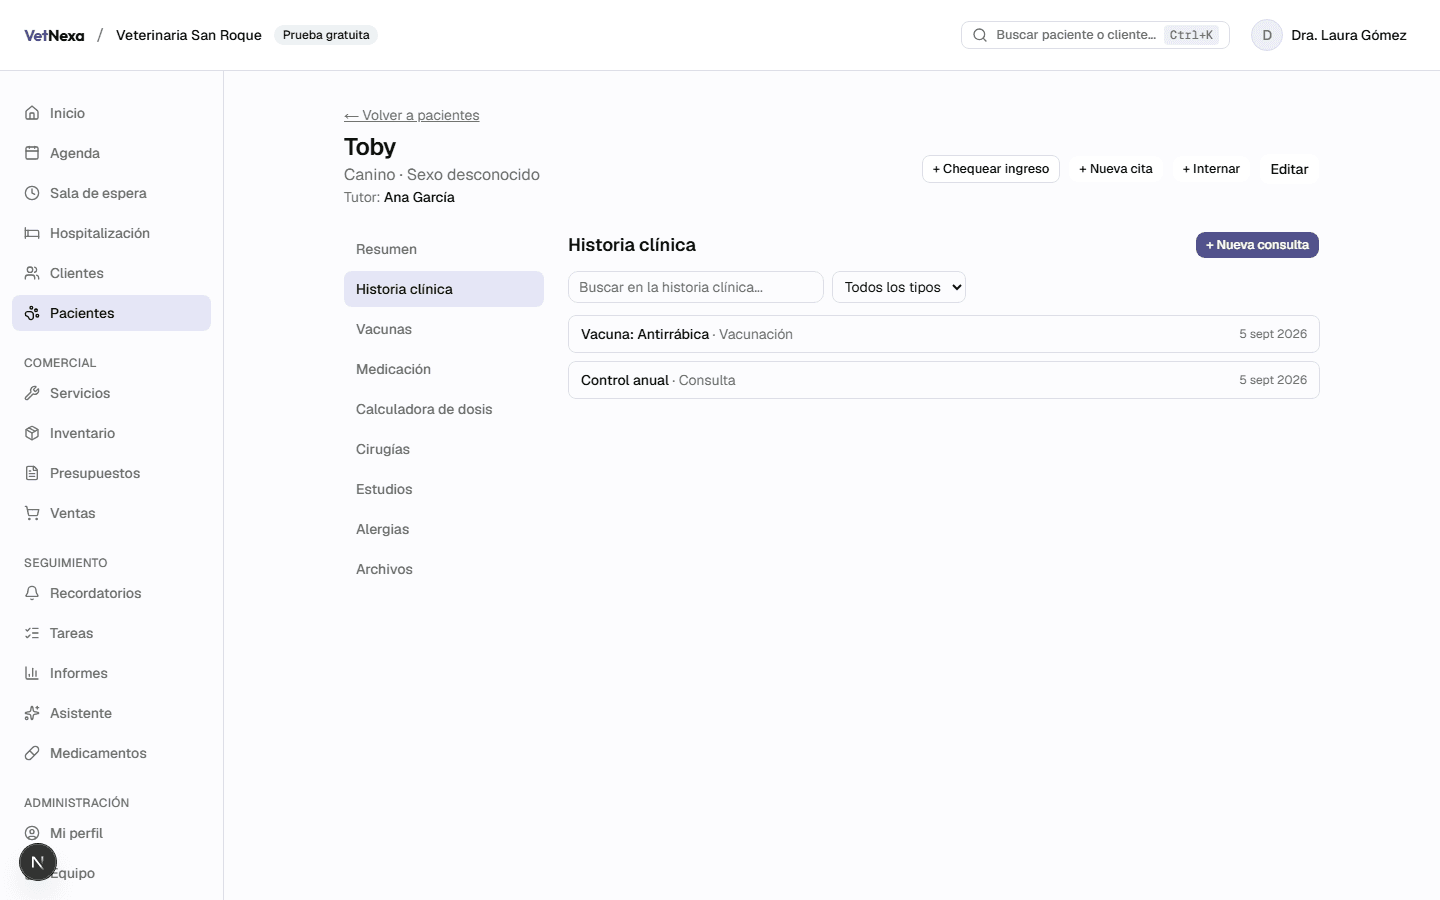Click the Informes bar chart icon
The image size is (1440, 900).
click(x=32, y=673)
